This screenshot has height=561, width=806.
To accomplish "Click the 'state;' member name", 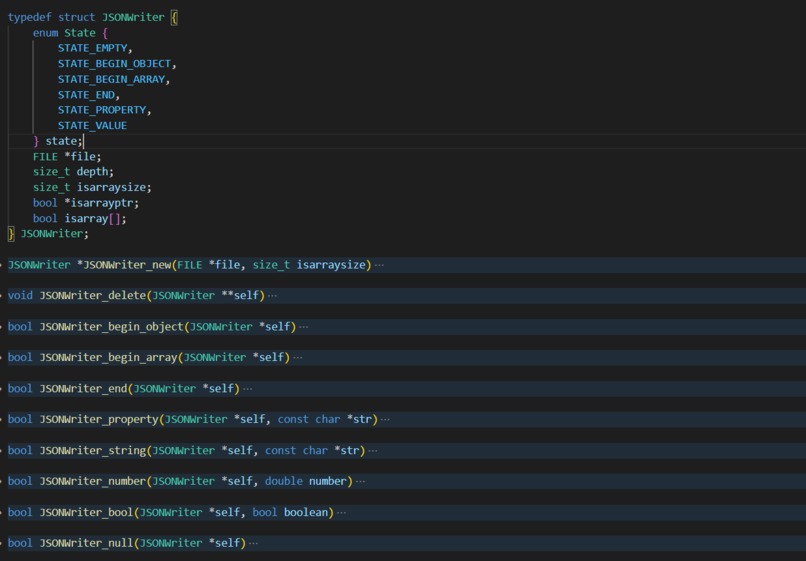I will click(64, 141).
